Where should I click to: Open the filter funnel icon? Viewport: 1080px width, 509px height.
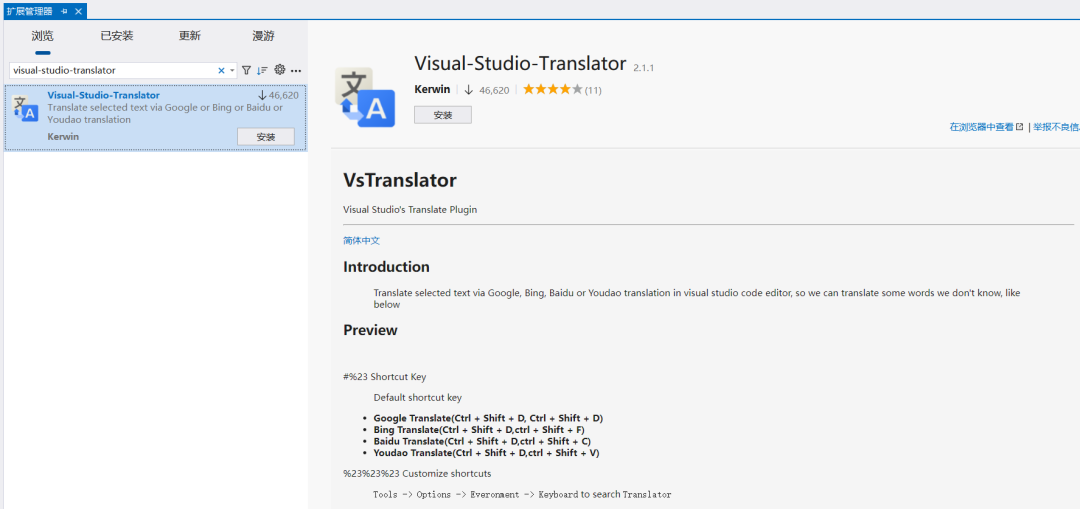tap(246, 70)
